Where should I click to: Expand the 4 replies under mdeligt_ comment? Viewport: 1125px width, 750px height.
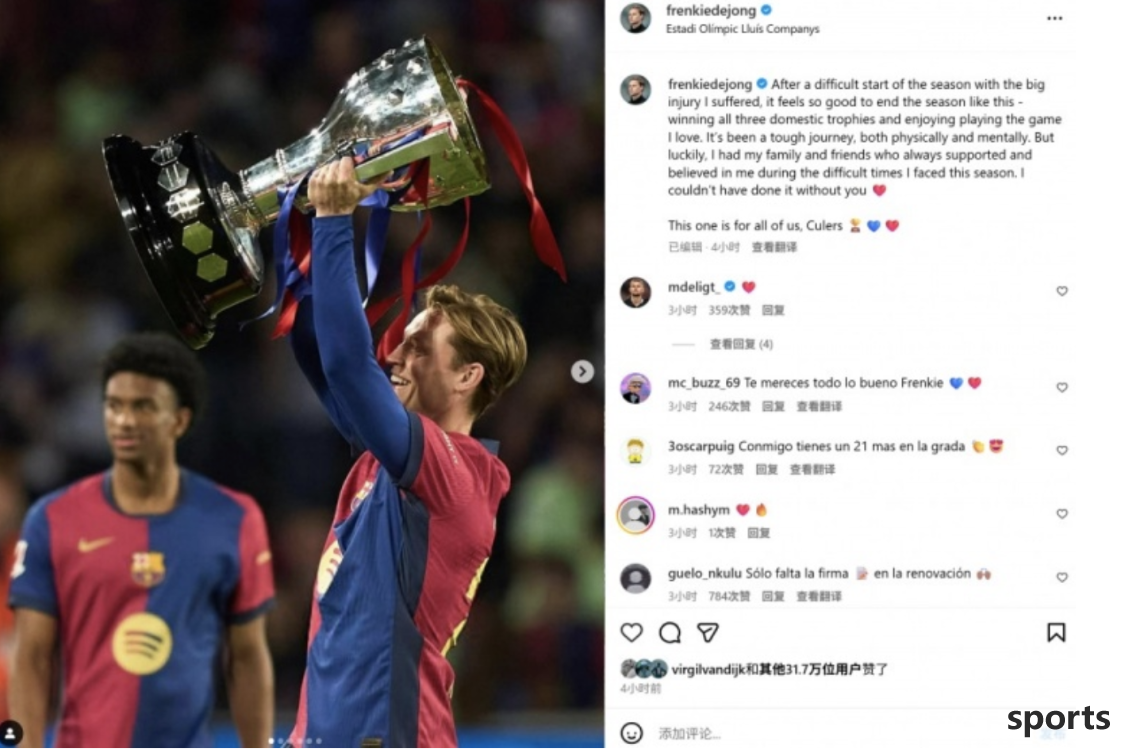point(741,344)
